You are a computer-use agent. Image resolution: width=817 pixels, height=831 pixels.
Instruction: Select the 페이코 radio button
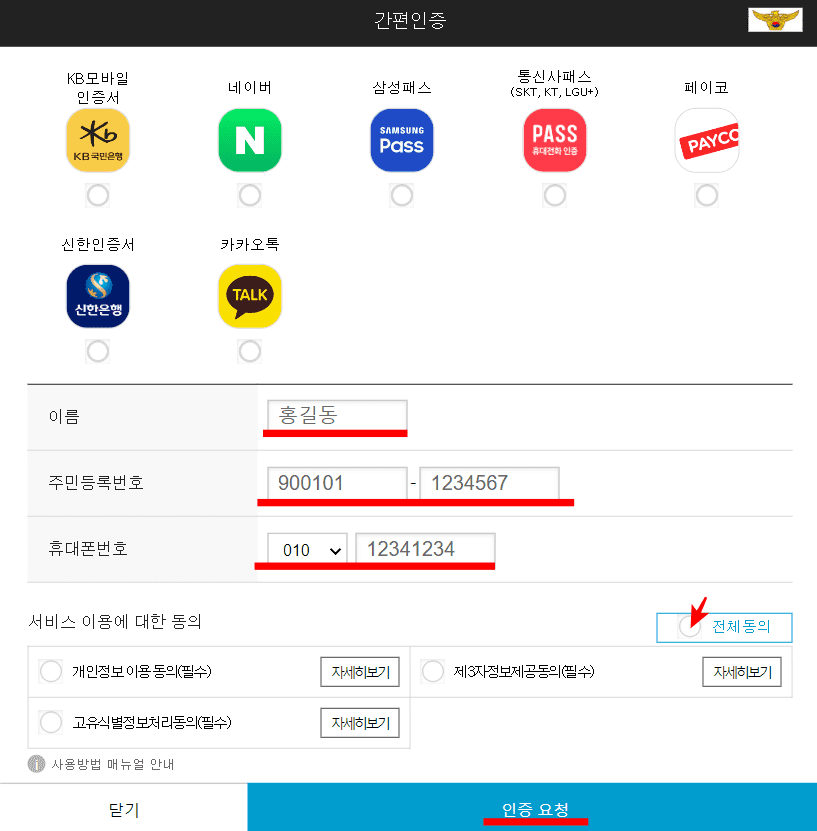pyautogui.click(x=707, y=196)
